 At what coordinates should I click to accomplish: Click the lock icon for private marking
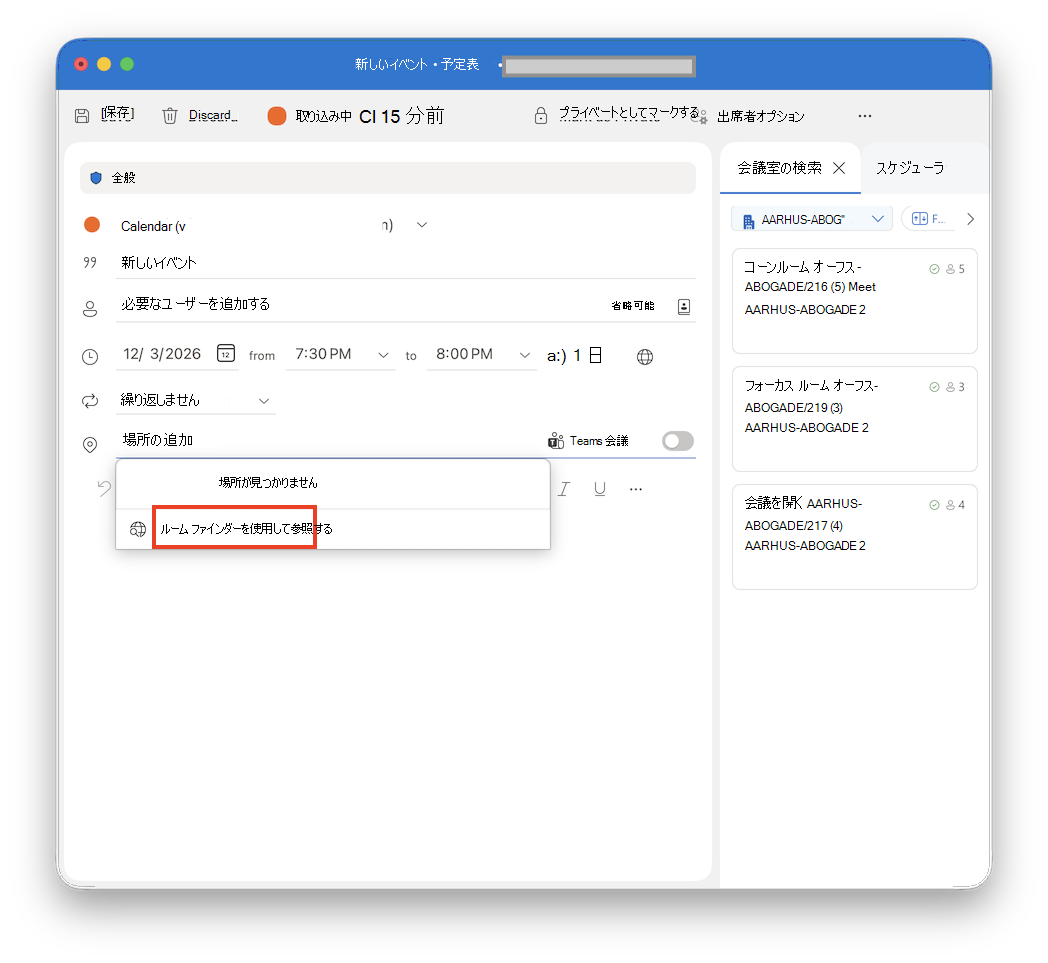point(541,116)
